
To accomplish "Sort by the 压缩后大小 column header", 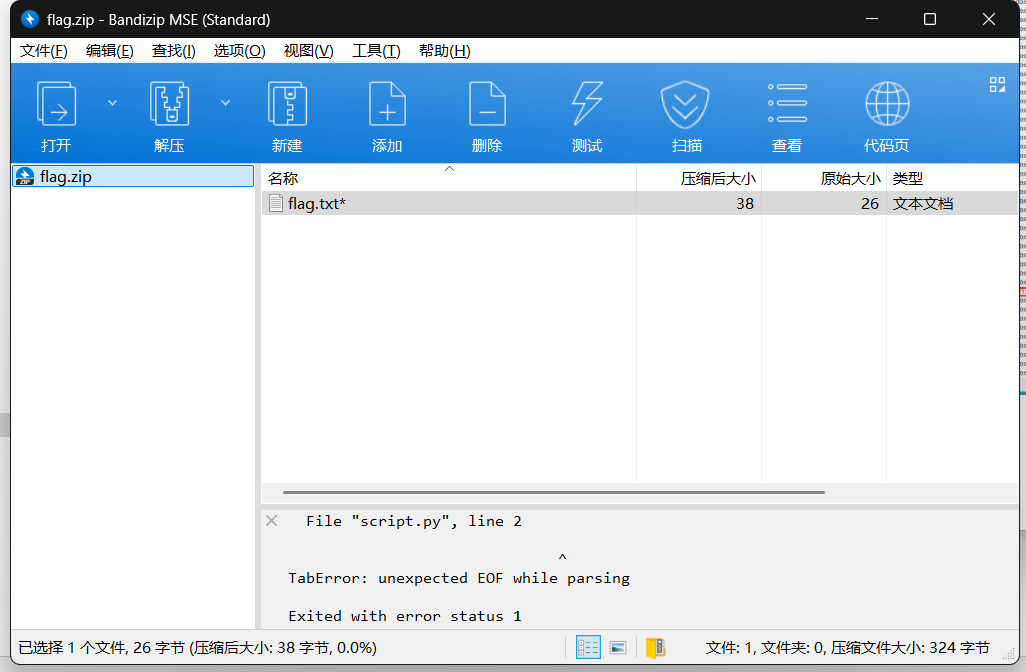I will point(717,178).
